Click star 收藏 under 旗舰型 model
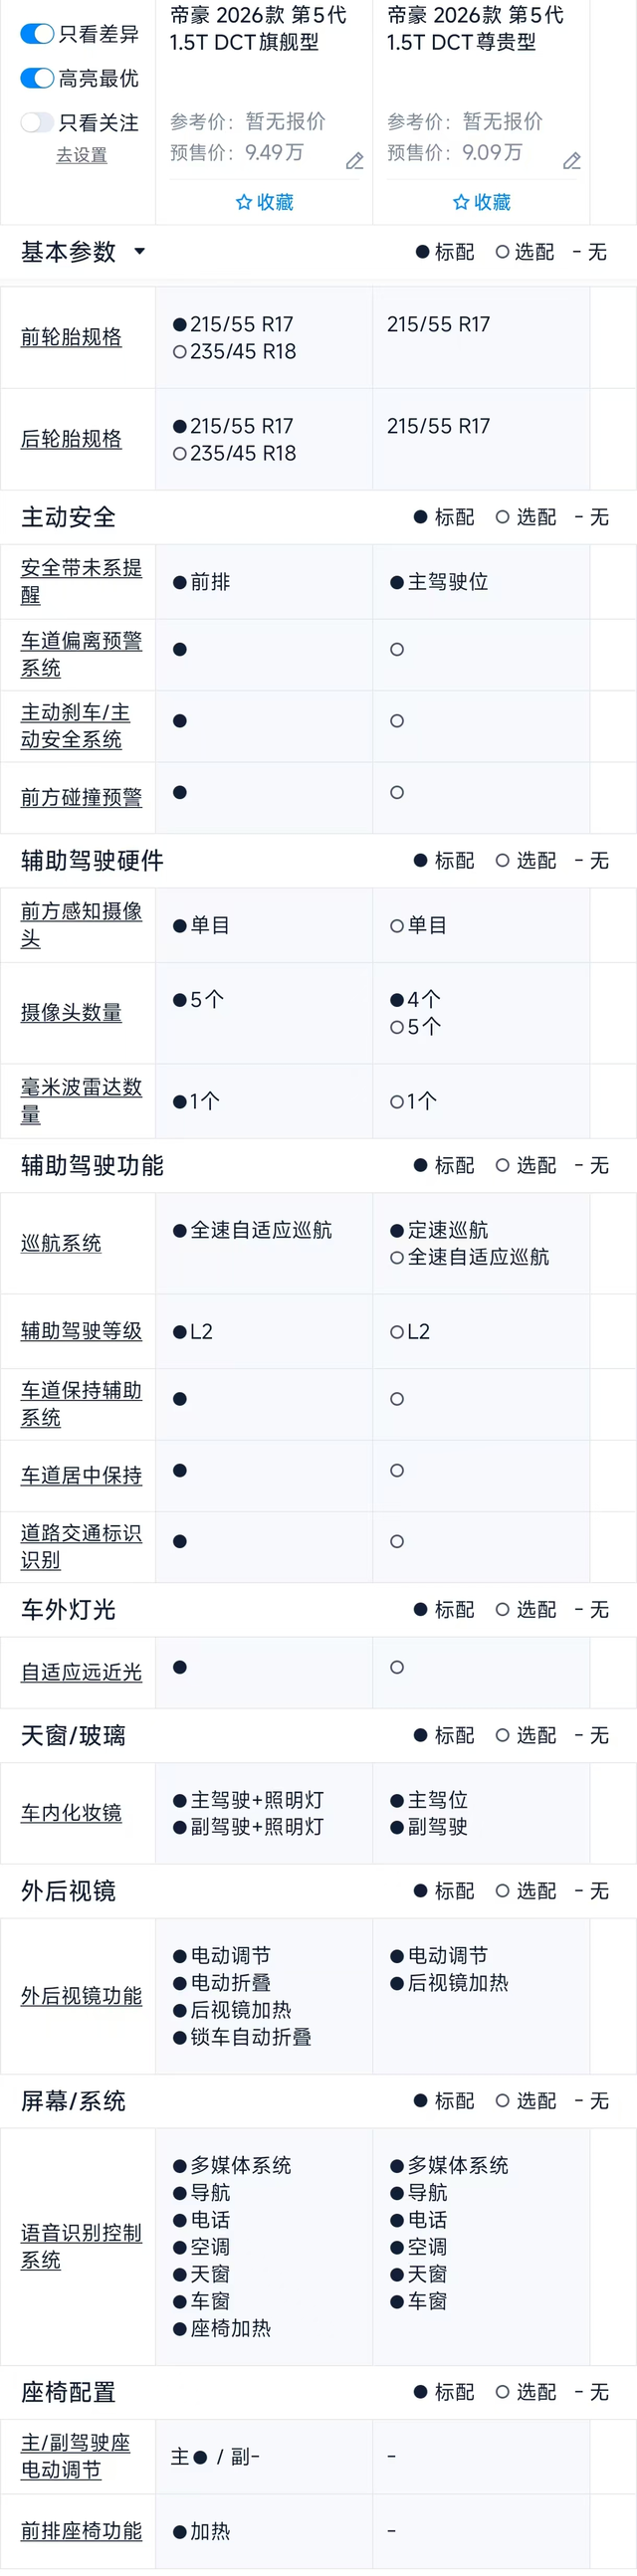The image size is (637, 2576). [264, 202]
